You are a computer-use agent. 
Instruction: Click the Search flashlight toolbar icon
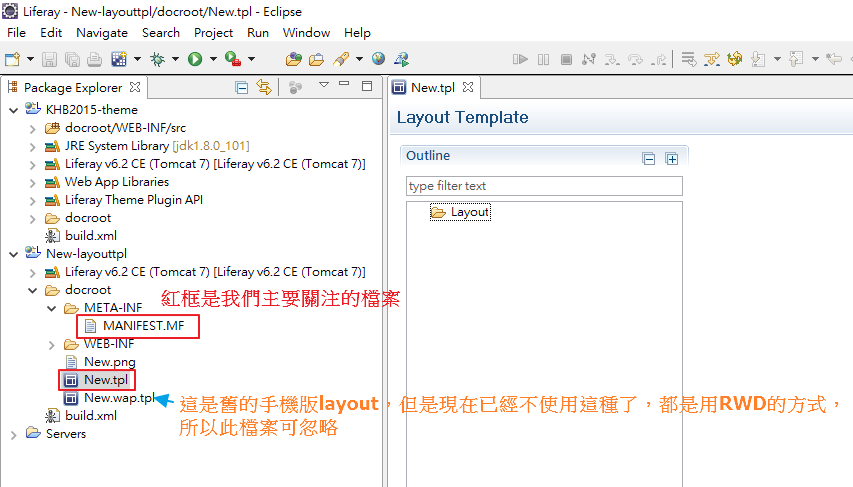pyautogui.click(x=341, y=59)
